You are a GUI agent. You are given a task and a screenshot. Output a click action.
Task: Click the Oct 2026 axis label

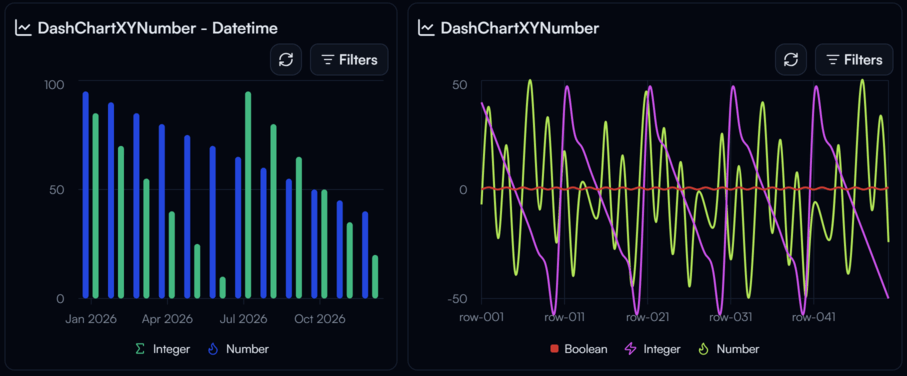click(320, 319)
